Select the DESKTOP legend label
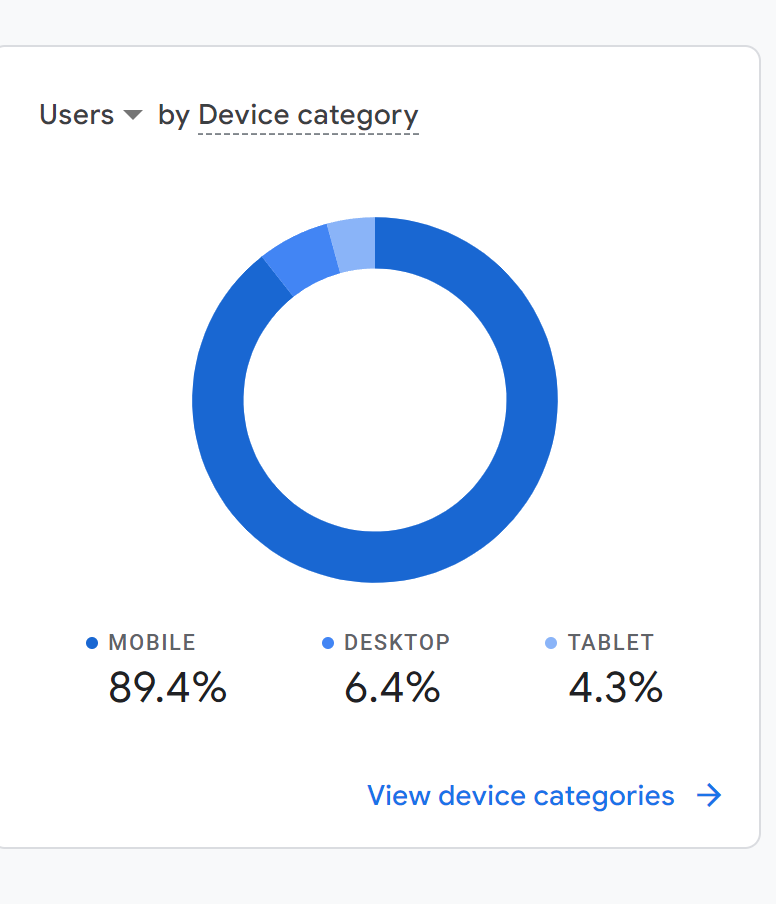The image size is (776, 904). (x=397, y=642)
